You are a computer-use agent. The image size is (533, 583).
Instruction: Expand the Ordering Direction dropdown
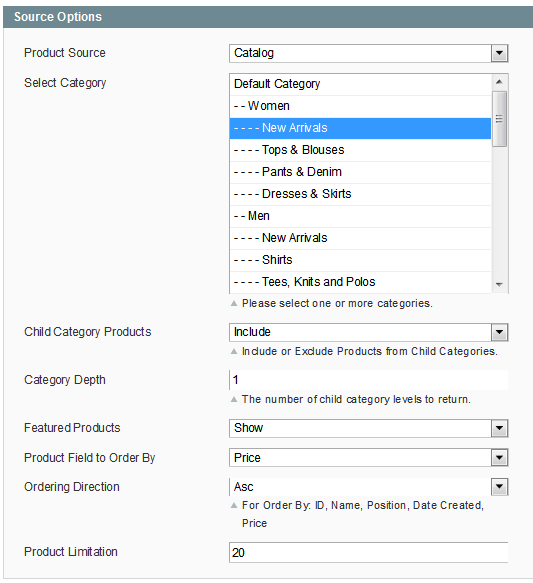(x=368, y=487)
